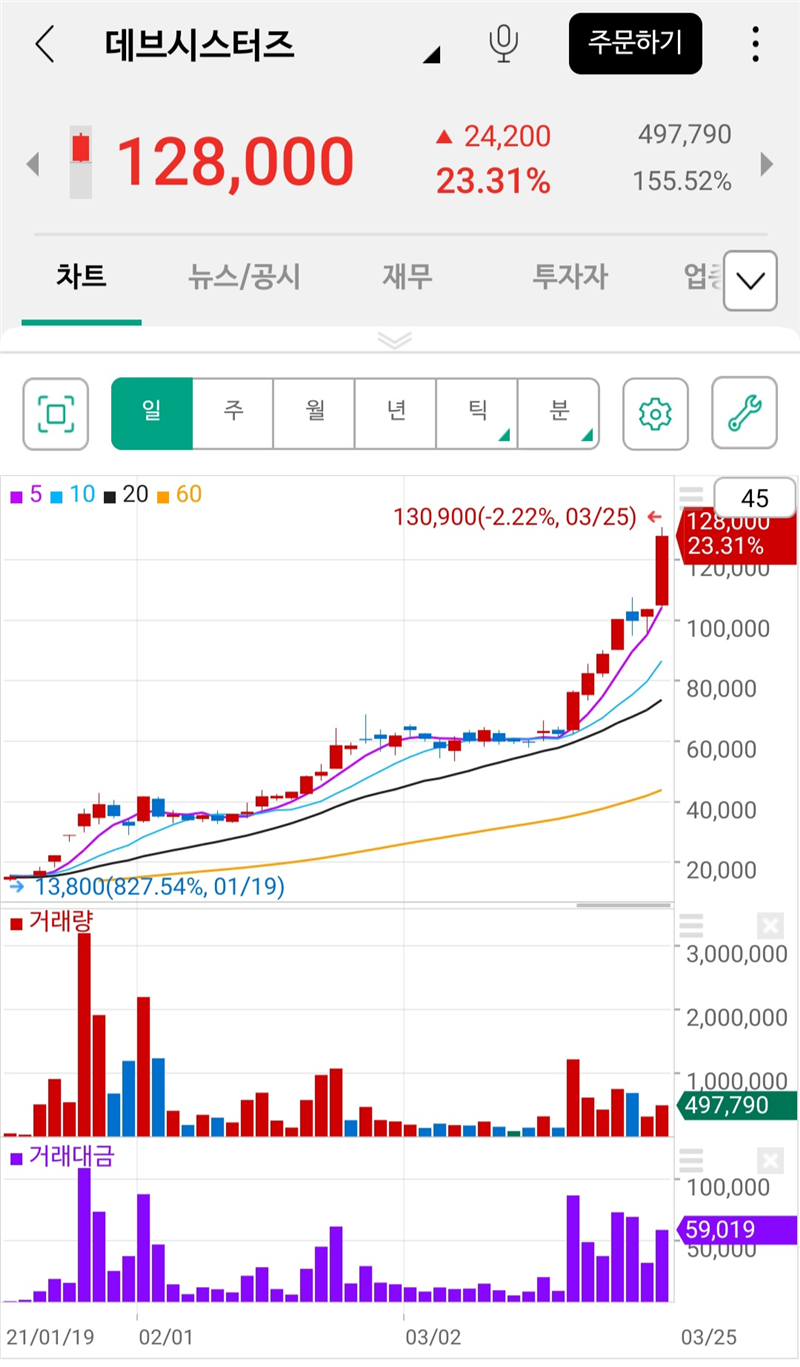Image resolution: width=800 pixels, height=1367 pixels.
Task: Expand the tab list with chevron button
Action: (750, 280)
